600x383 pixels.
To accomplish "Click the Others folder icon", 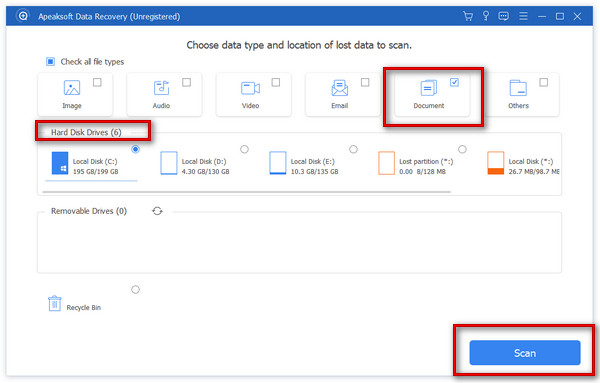I will coord(518,88).
